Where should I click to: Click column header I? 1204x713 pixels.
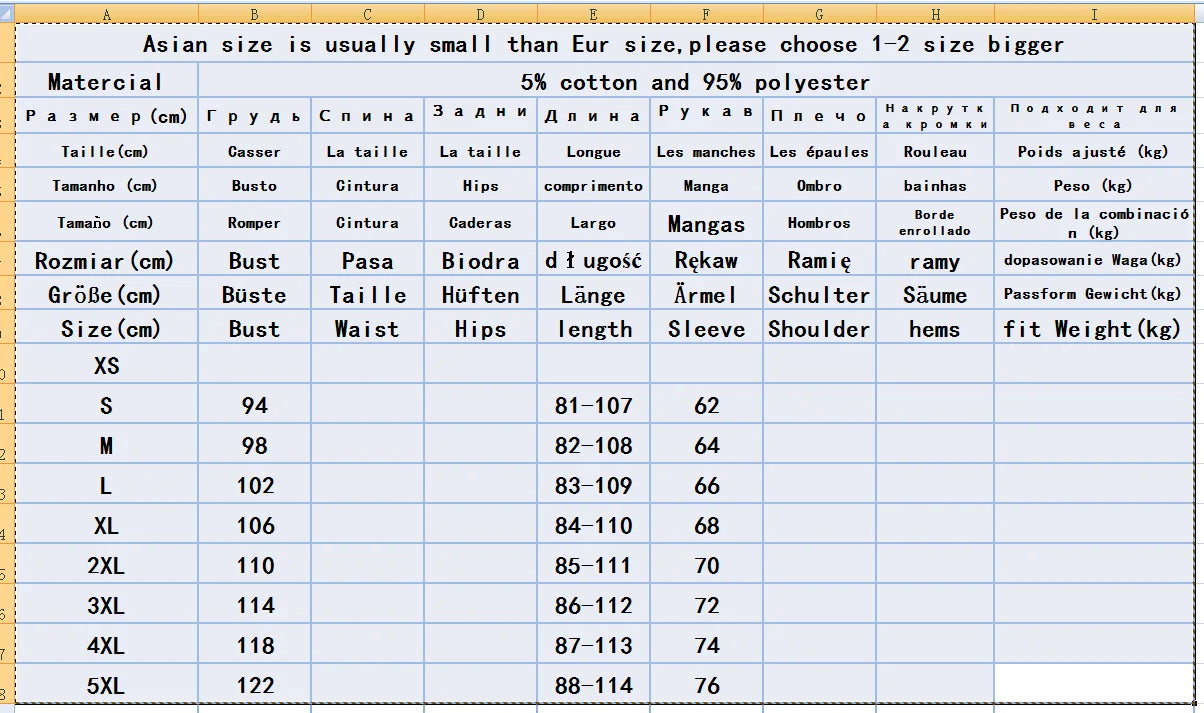[1095, 14]
